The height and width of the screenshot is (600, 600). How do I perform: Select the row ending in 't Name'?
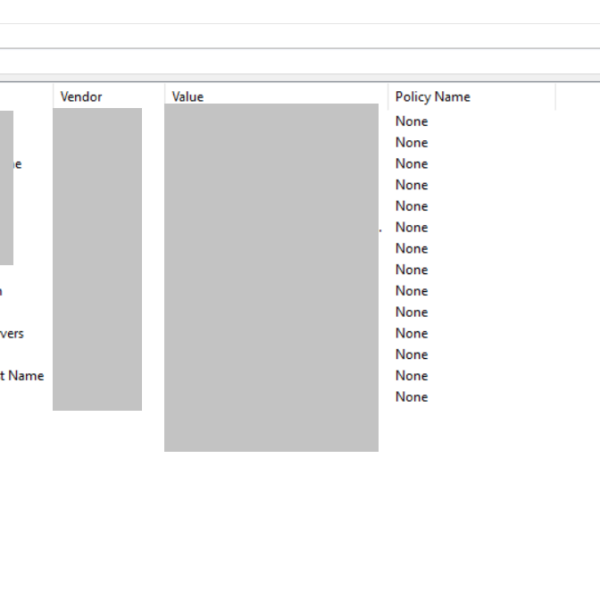coord(22,376)
